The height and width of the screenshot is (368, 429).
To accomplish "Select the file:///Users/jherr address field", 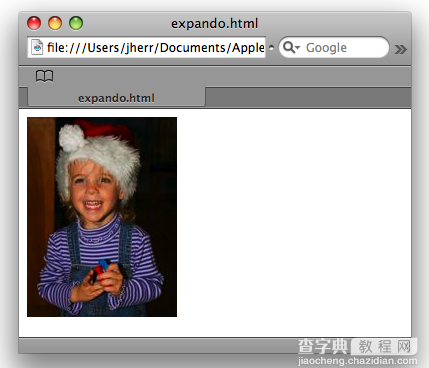I will (146, 47).
